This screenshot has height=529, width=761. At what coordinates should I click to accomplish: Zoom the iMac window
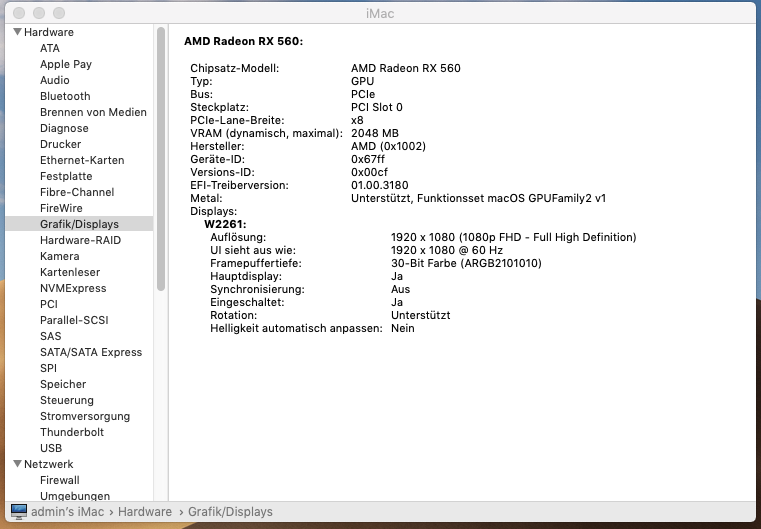pyautogui.click(x=59, y=13)
